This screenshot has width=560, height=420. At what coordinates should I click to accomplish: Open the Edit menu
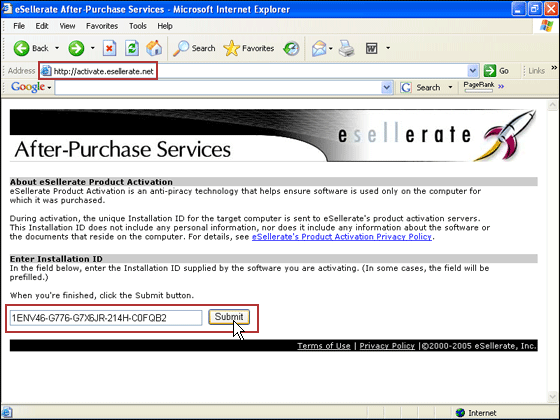click(x=42, y=26)
